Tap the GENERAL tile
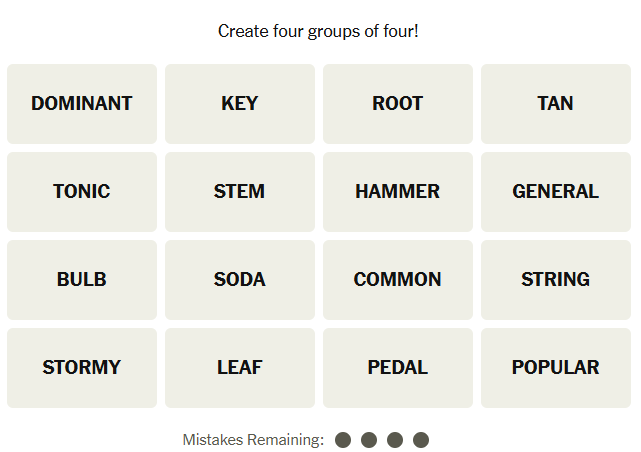Viewport: 641px width, 452px height. click(x=556, y=192)
